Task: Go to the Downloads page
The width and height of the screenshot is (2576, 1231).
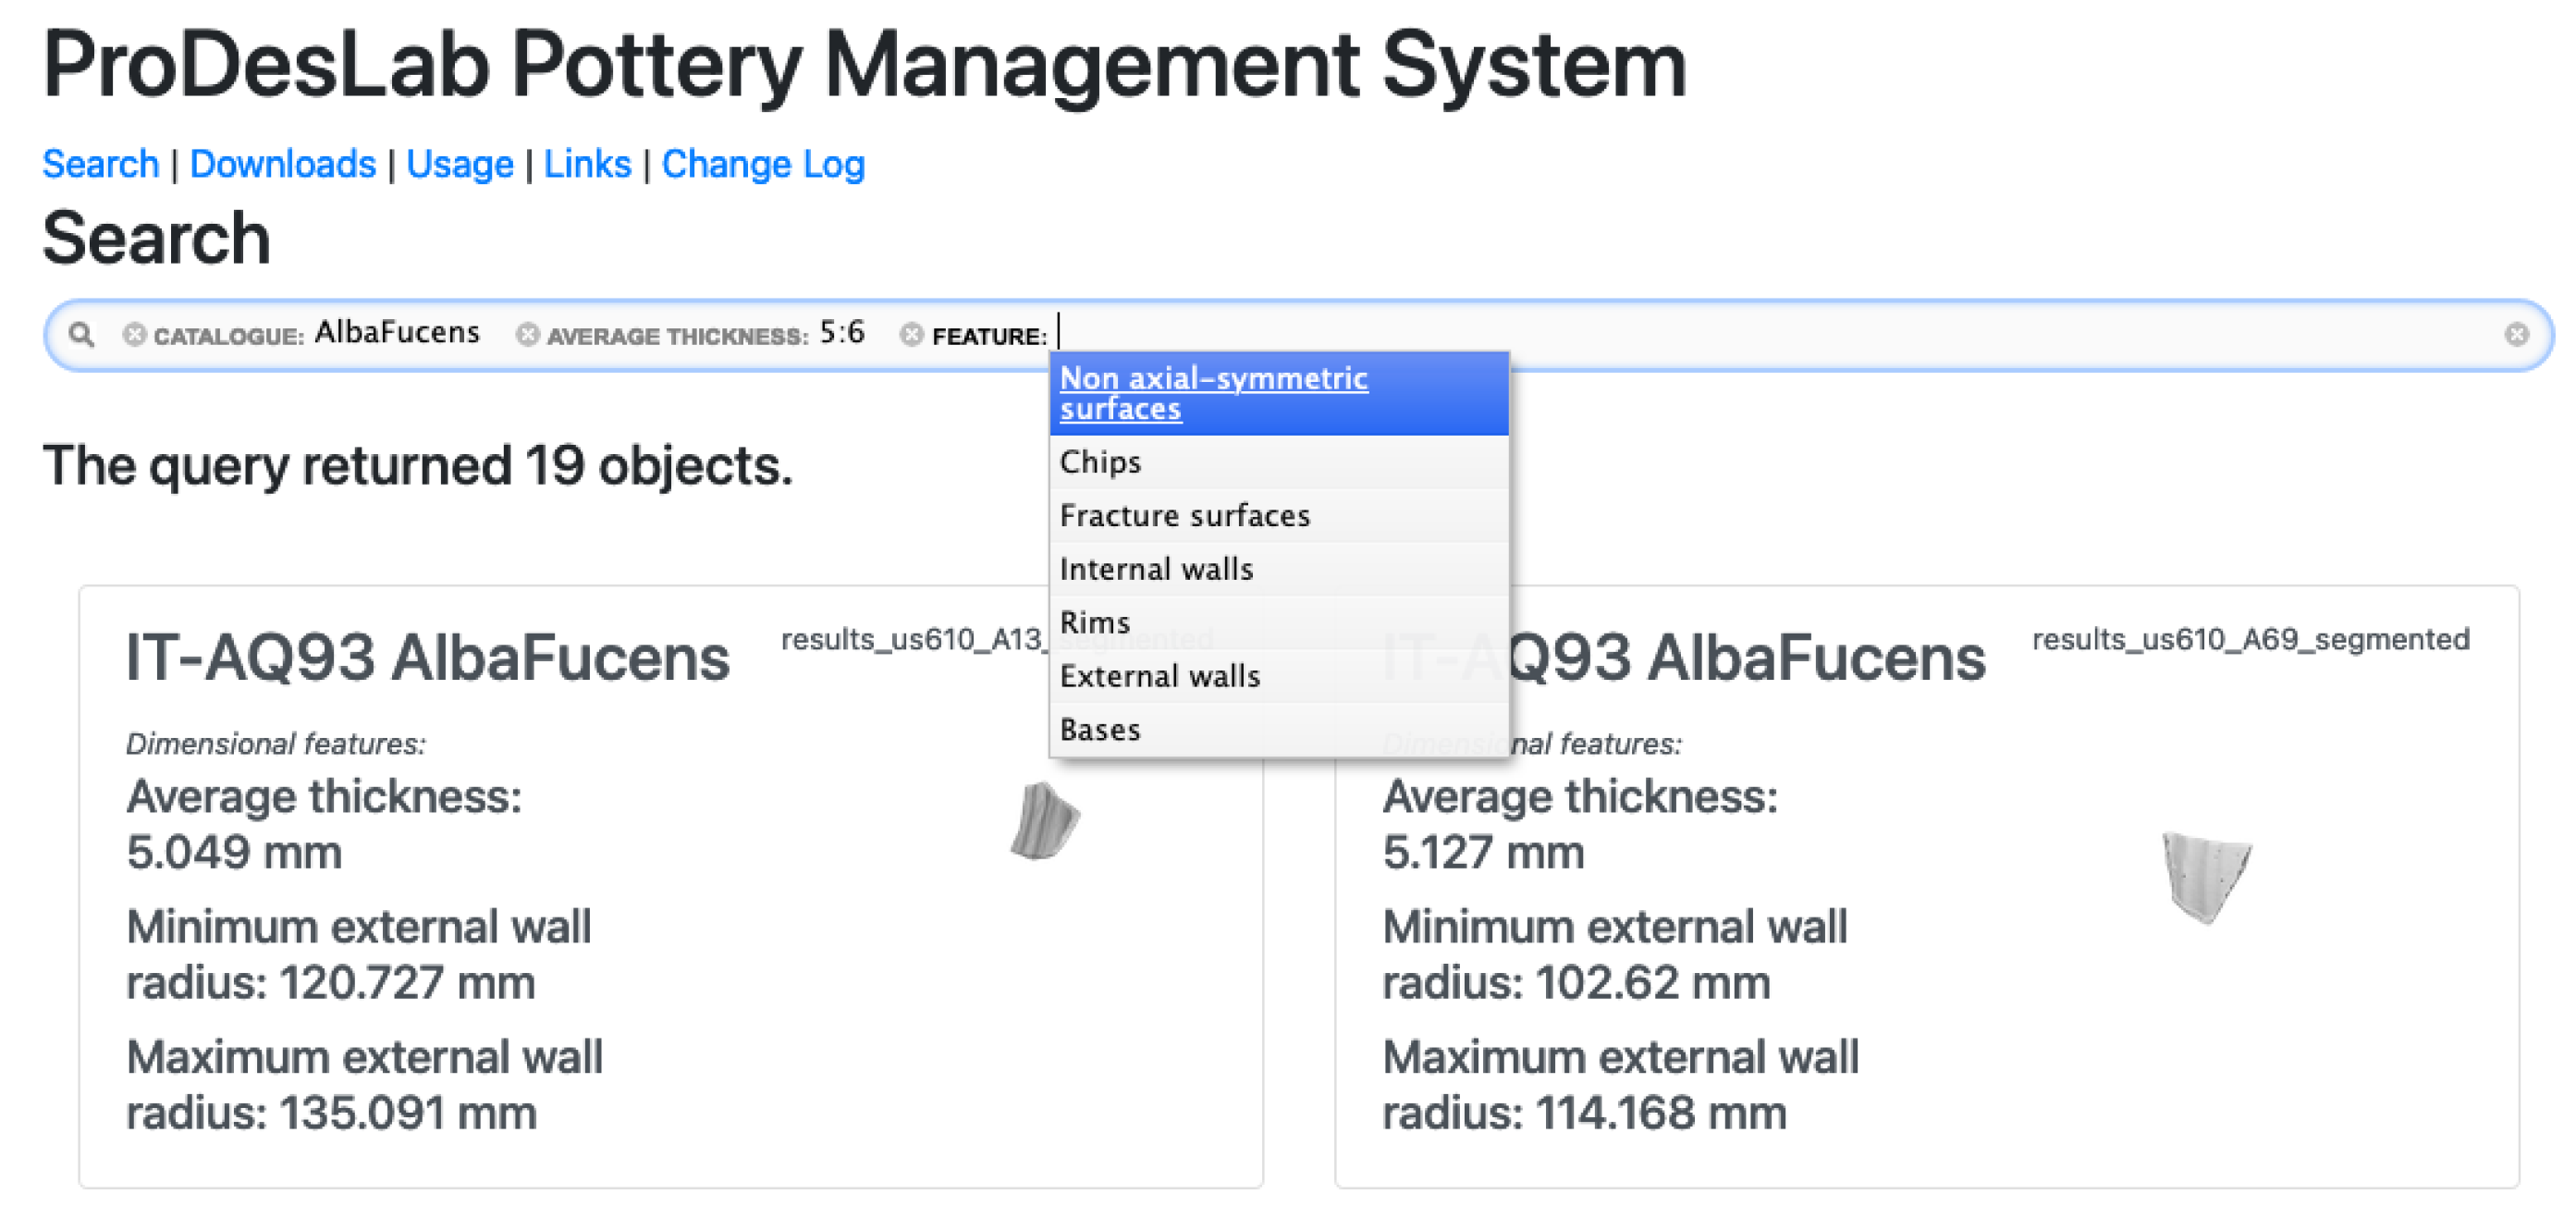Action: pyautogui.click(x=282, y=164)
